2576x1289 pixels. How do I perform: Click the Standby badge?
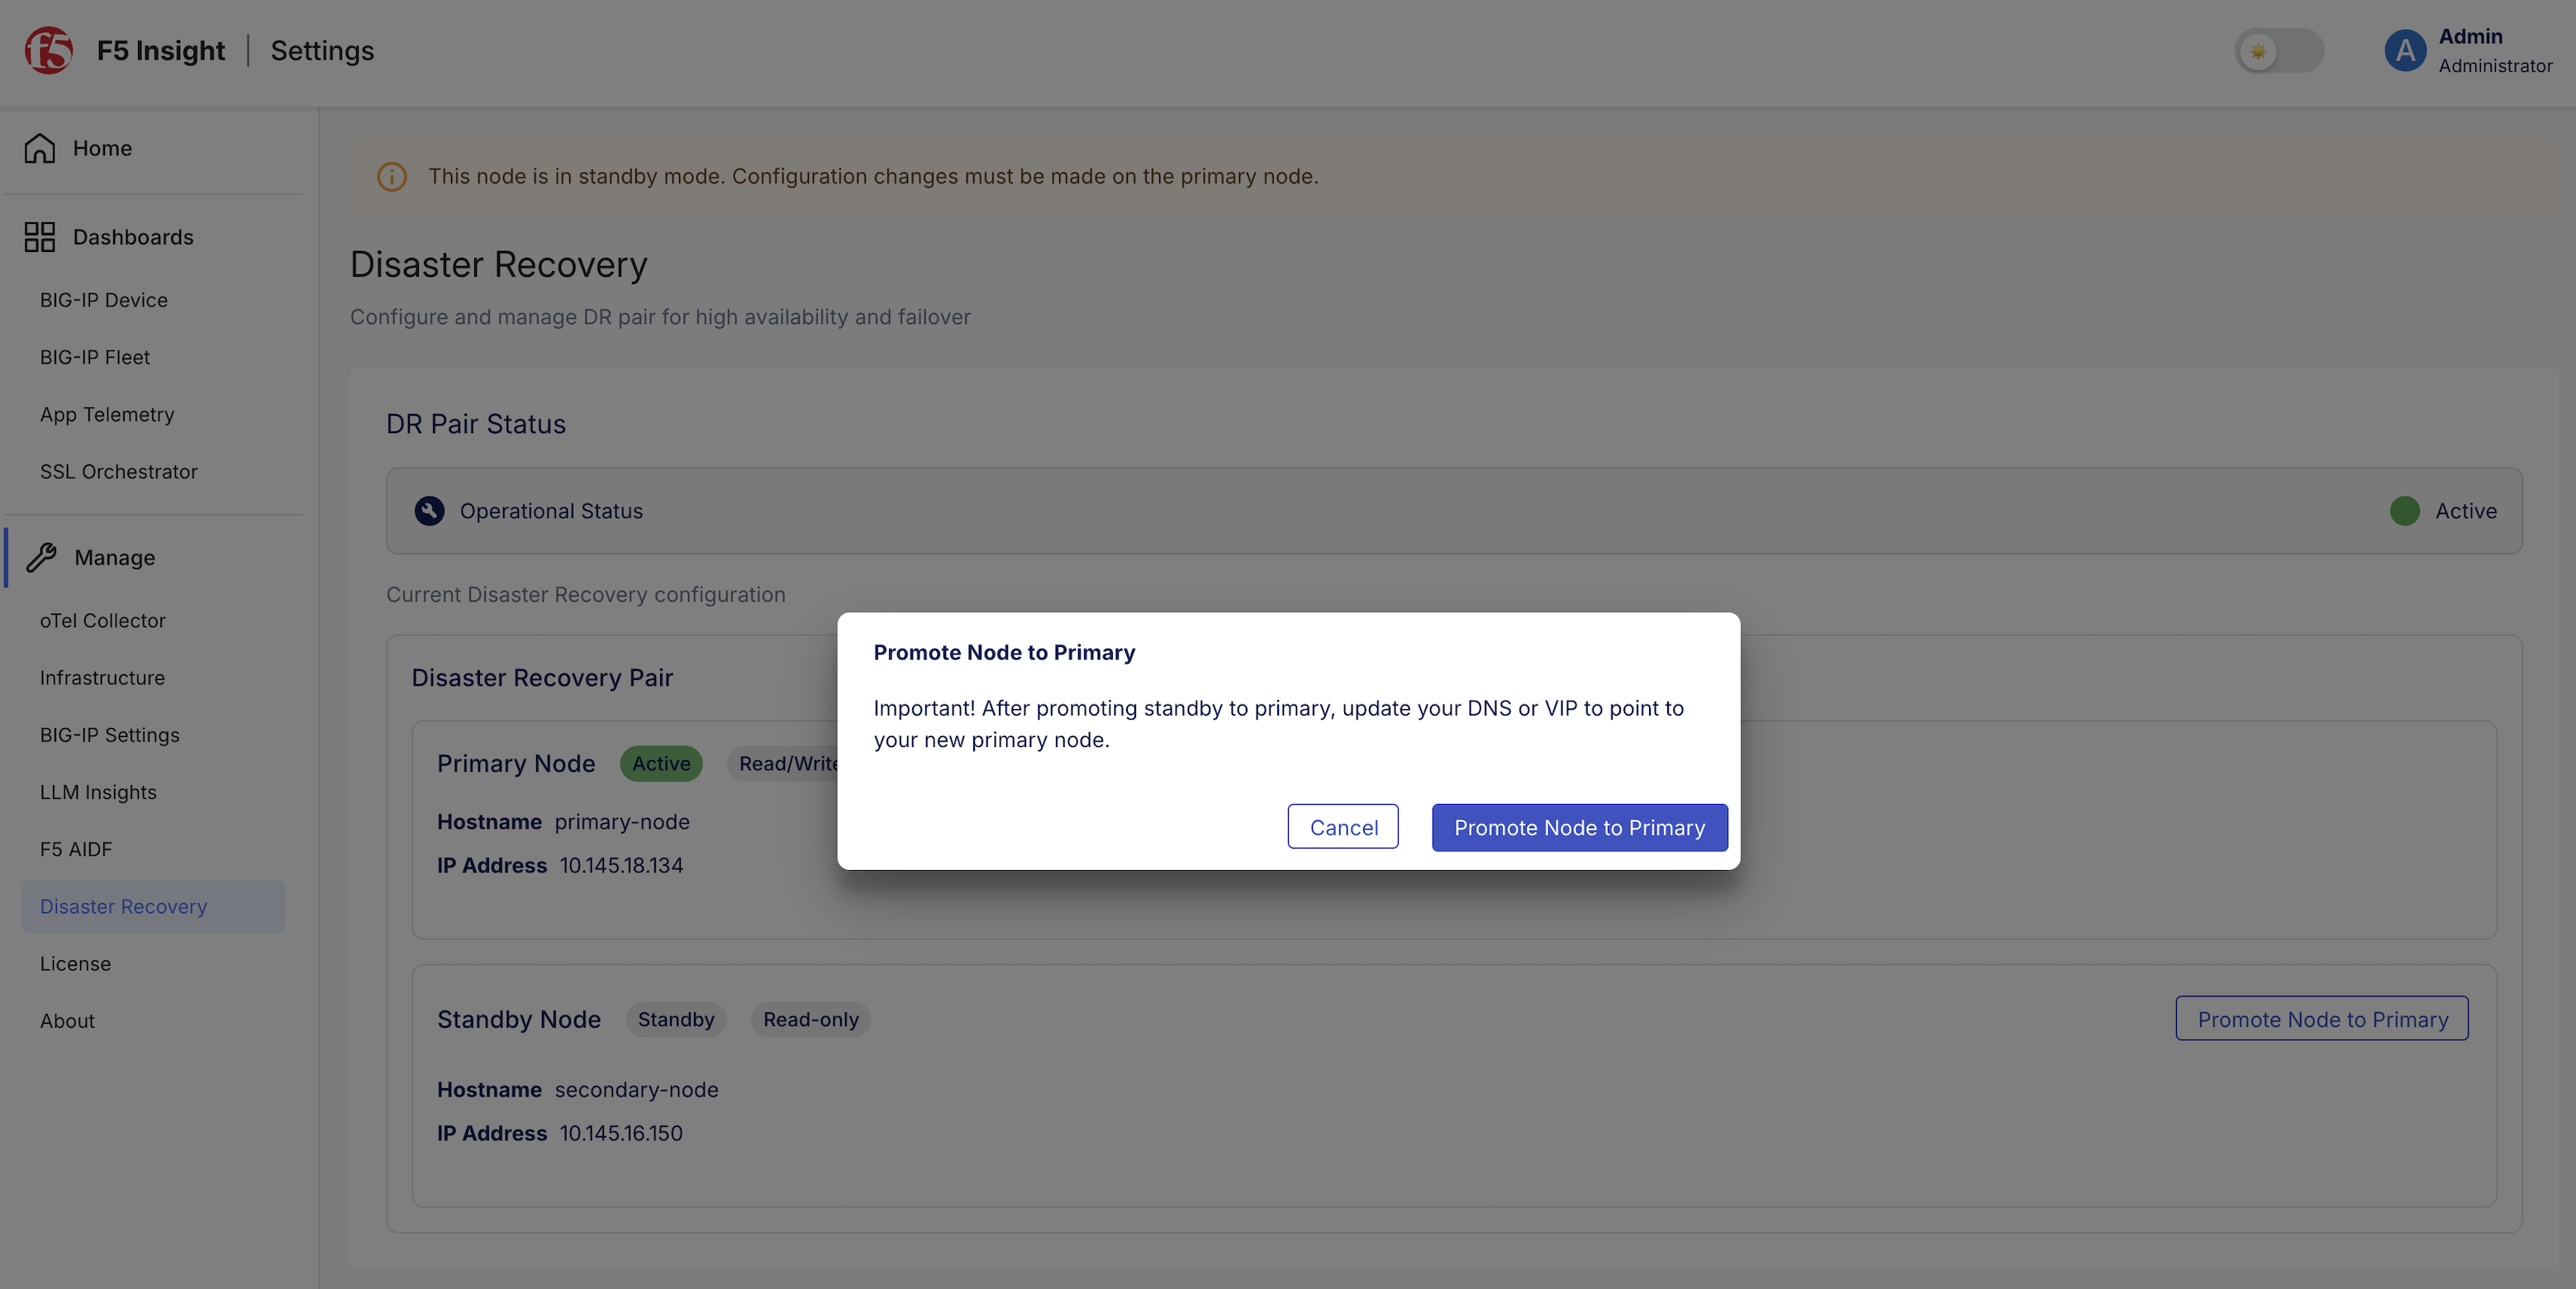click(x=676, y=1019)
